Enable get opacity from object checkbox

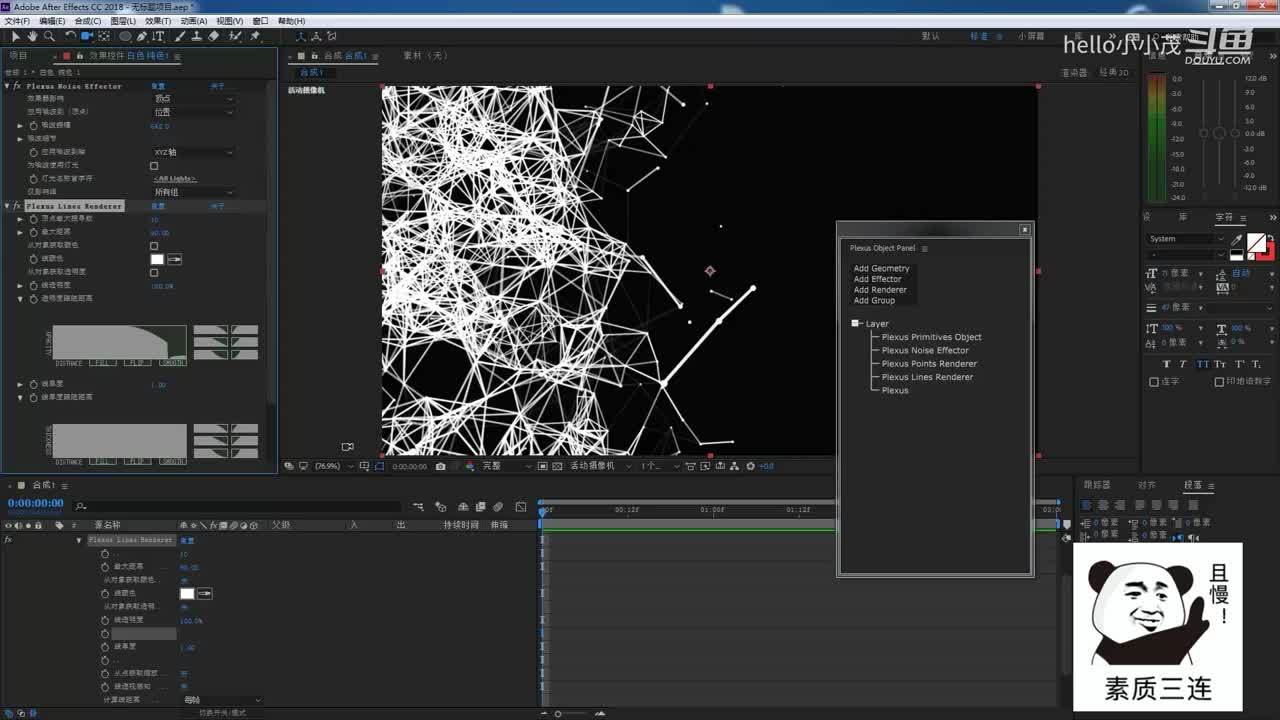[154, 272]
